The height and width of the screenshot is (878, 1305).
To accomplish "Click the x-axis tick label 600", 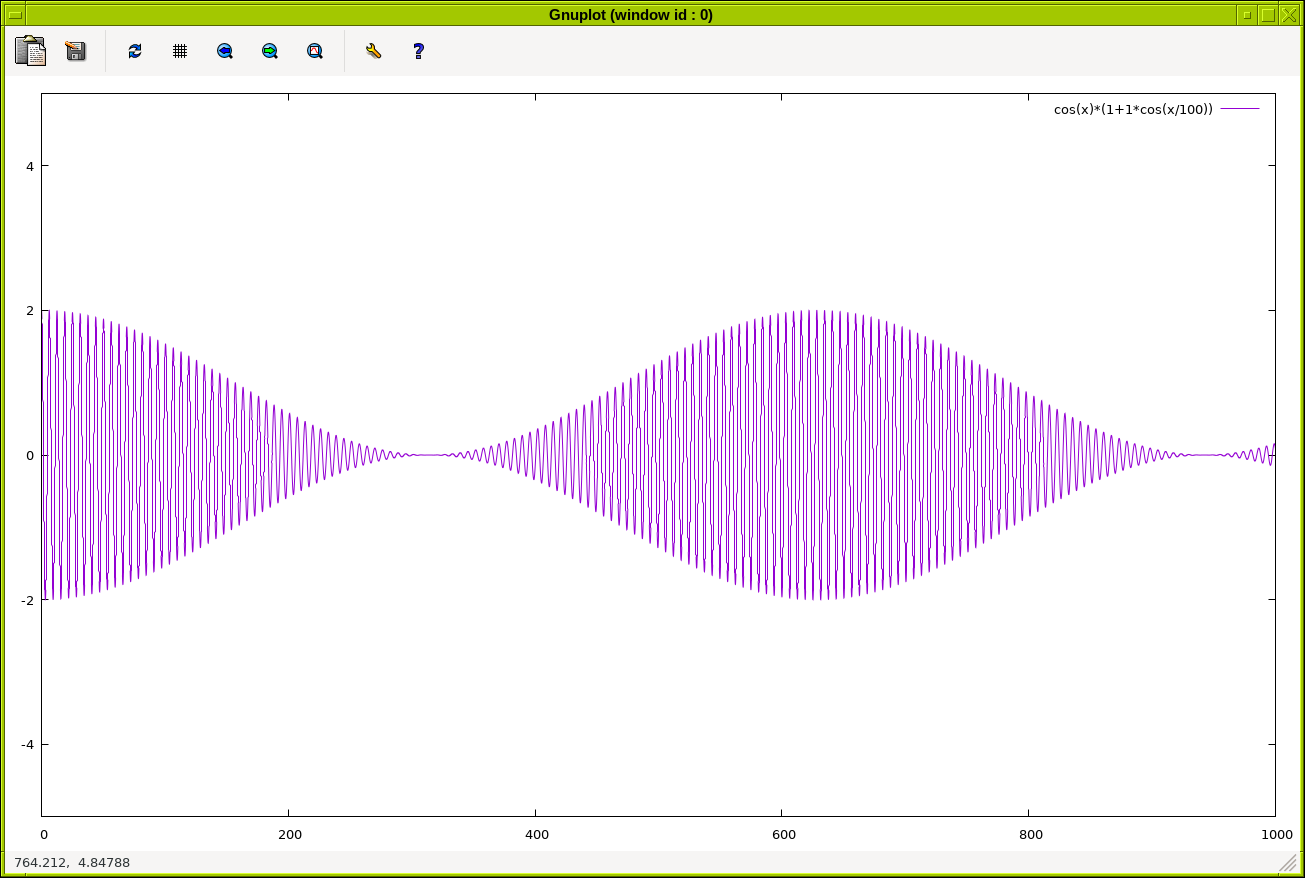I will coord(783,835).
